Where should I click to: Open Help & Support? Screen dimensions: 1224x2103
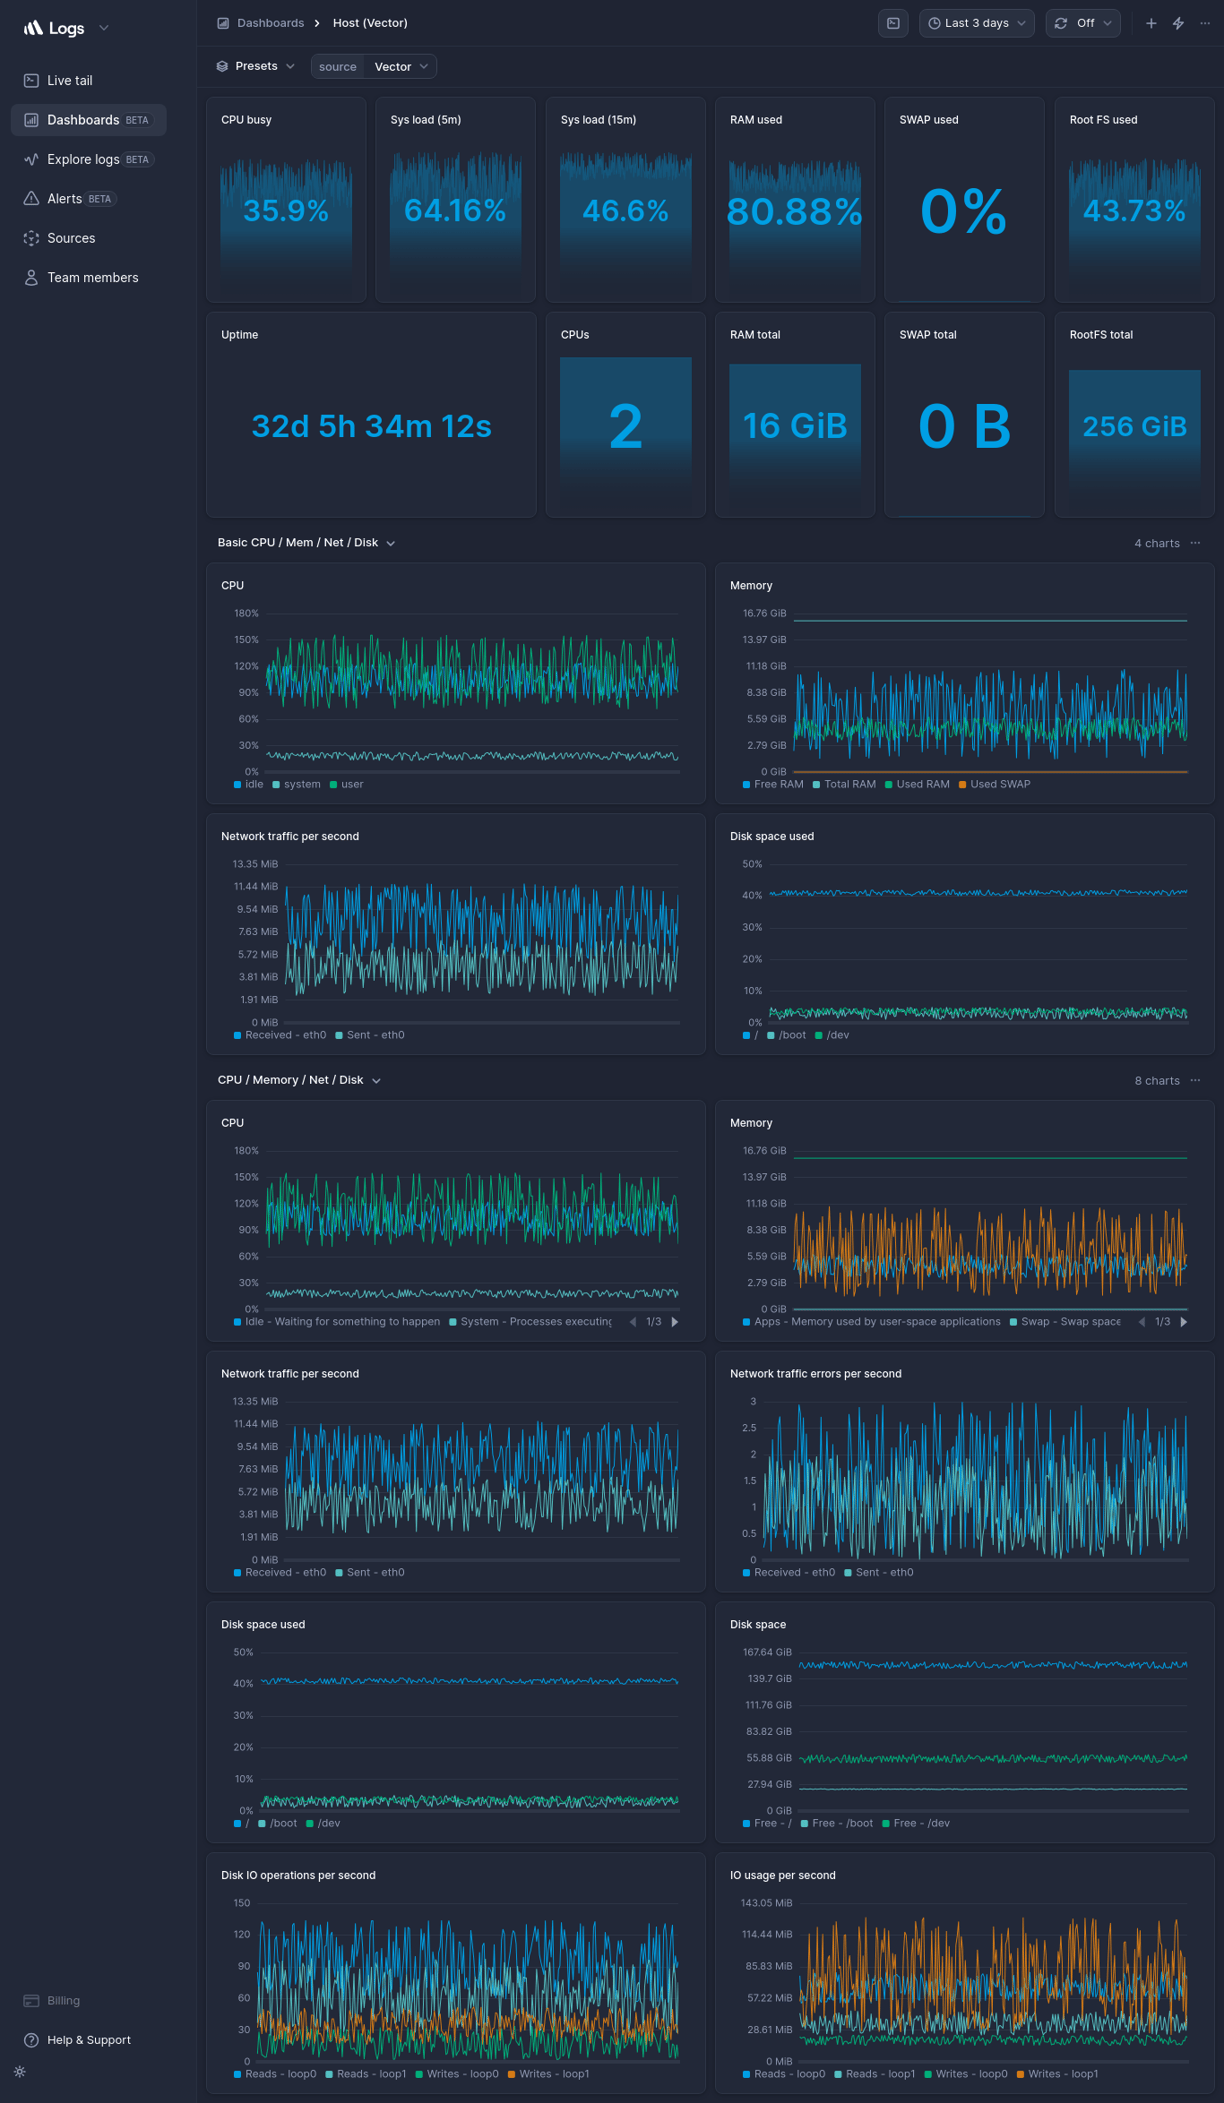[88, 2040]
